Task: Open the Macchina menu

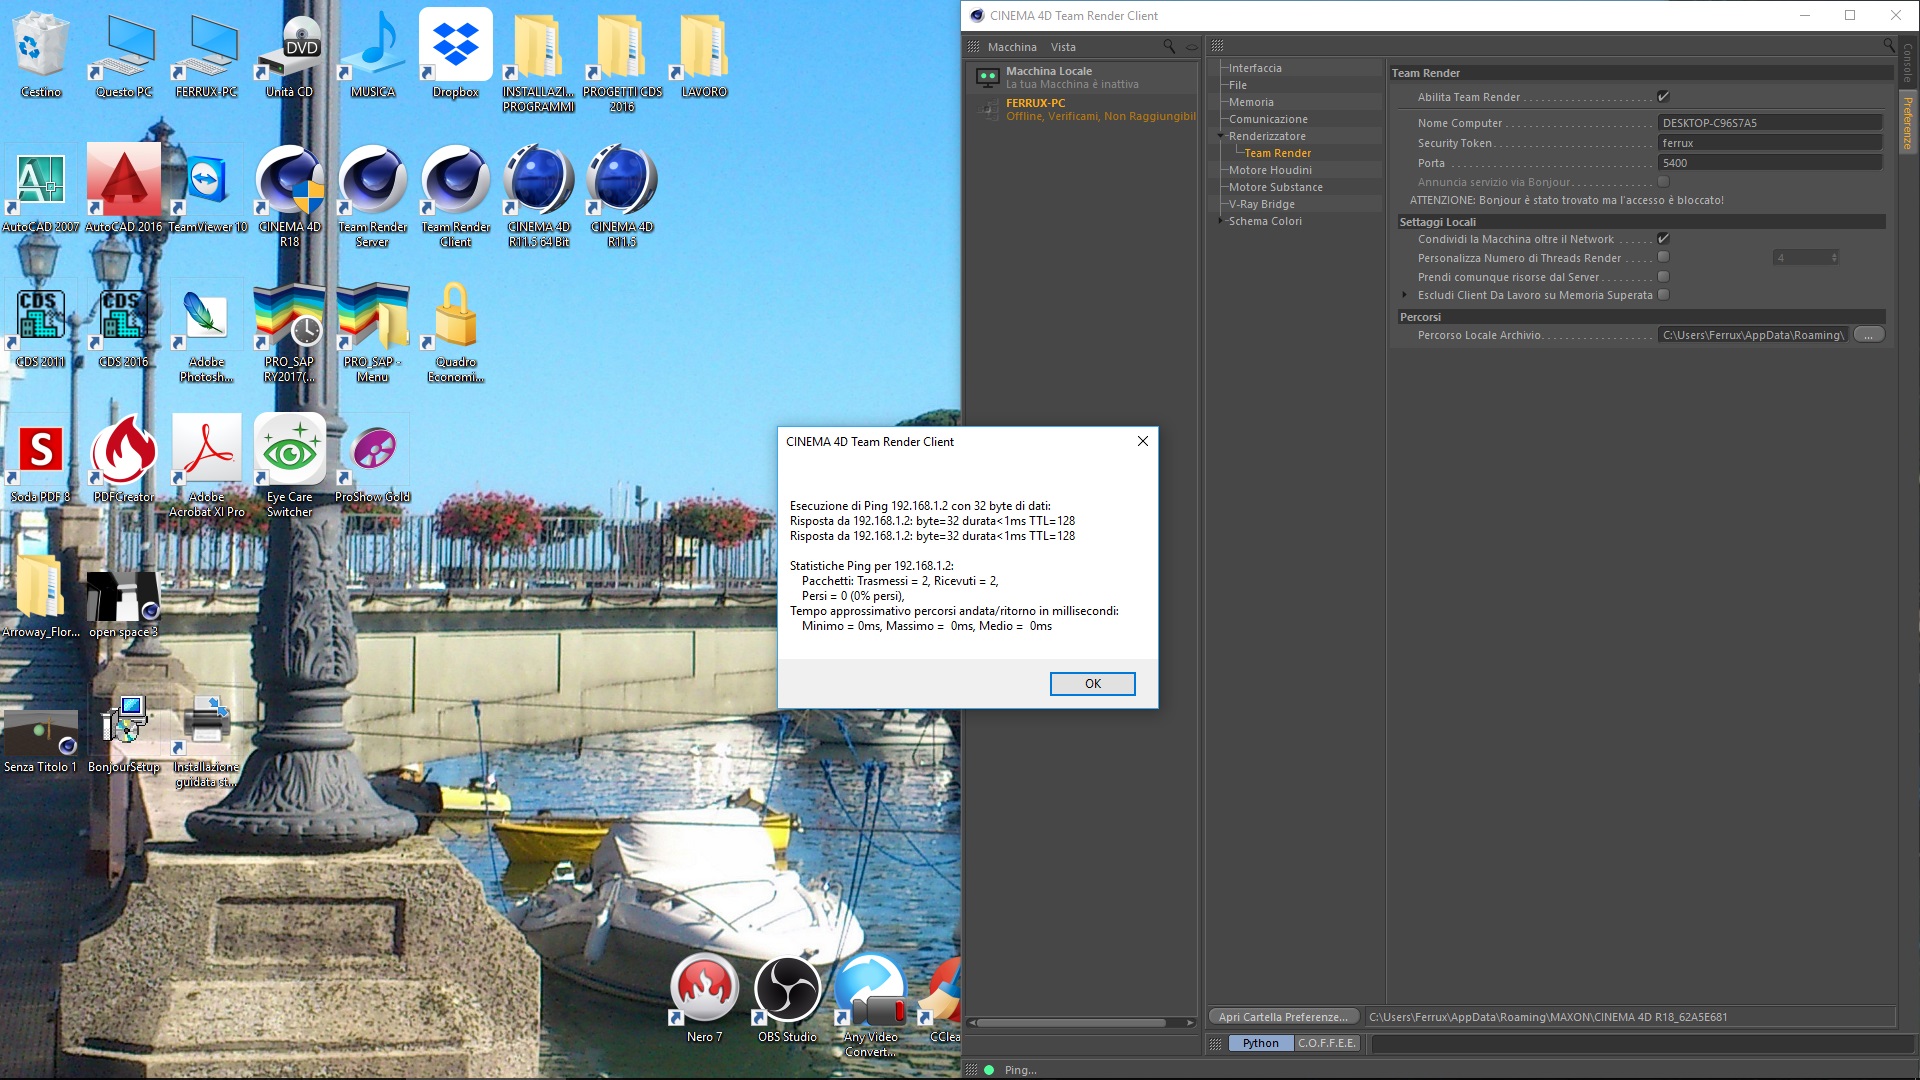Action: (1011, 47)
